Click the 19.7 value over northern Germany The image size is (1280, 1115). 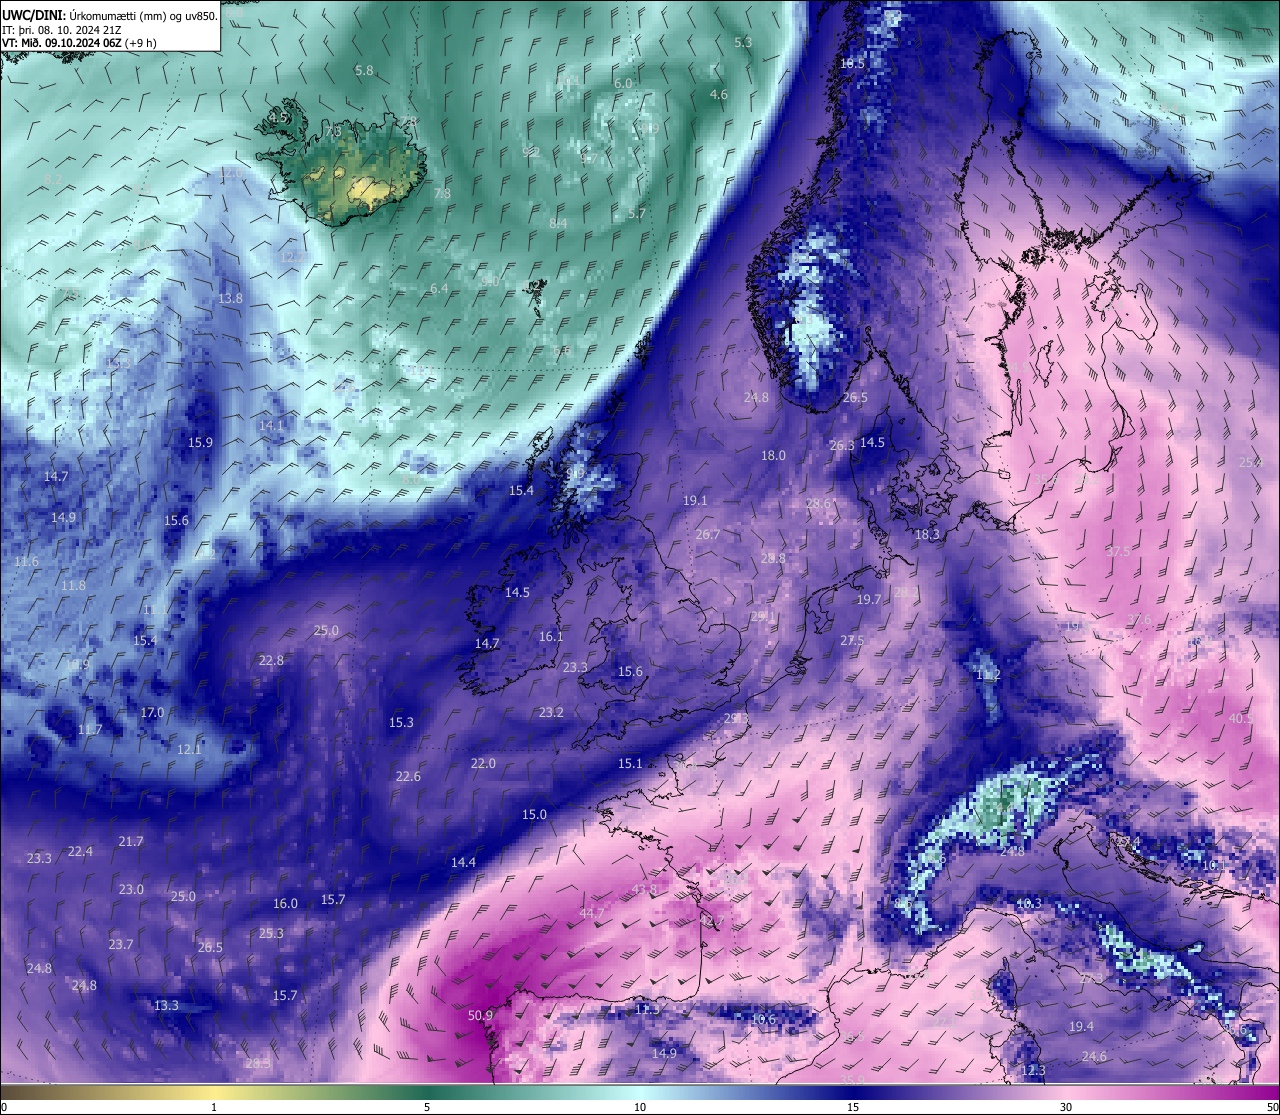pyautogui.click(x=869, y=599)
